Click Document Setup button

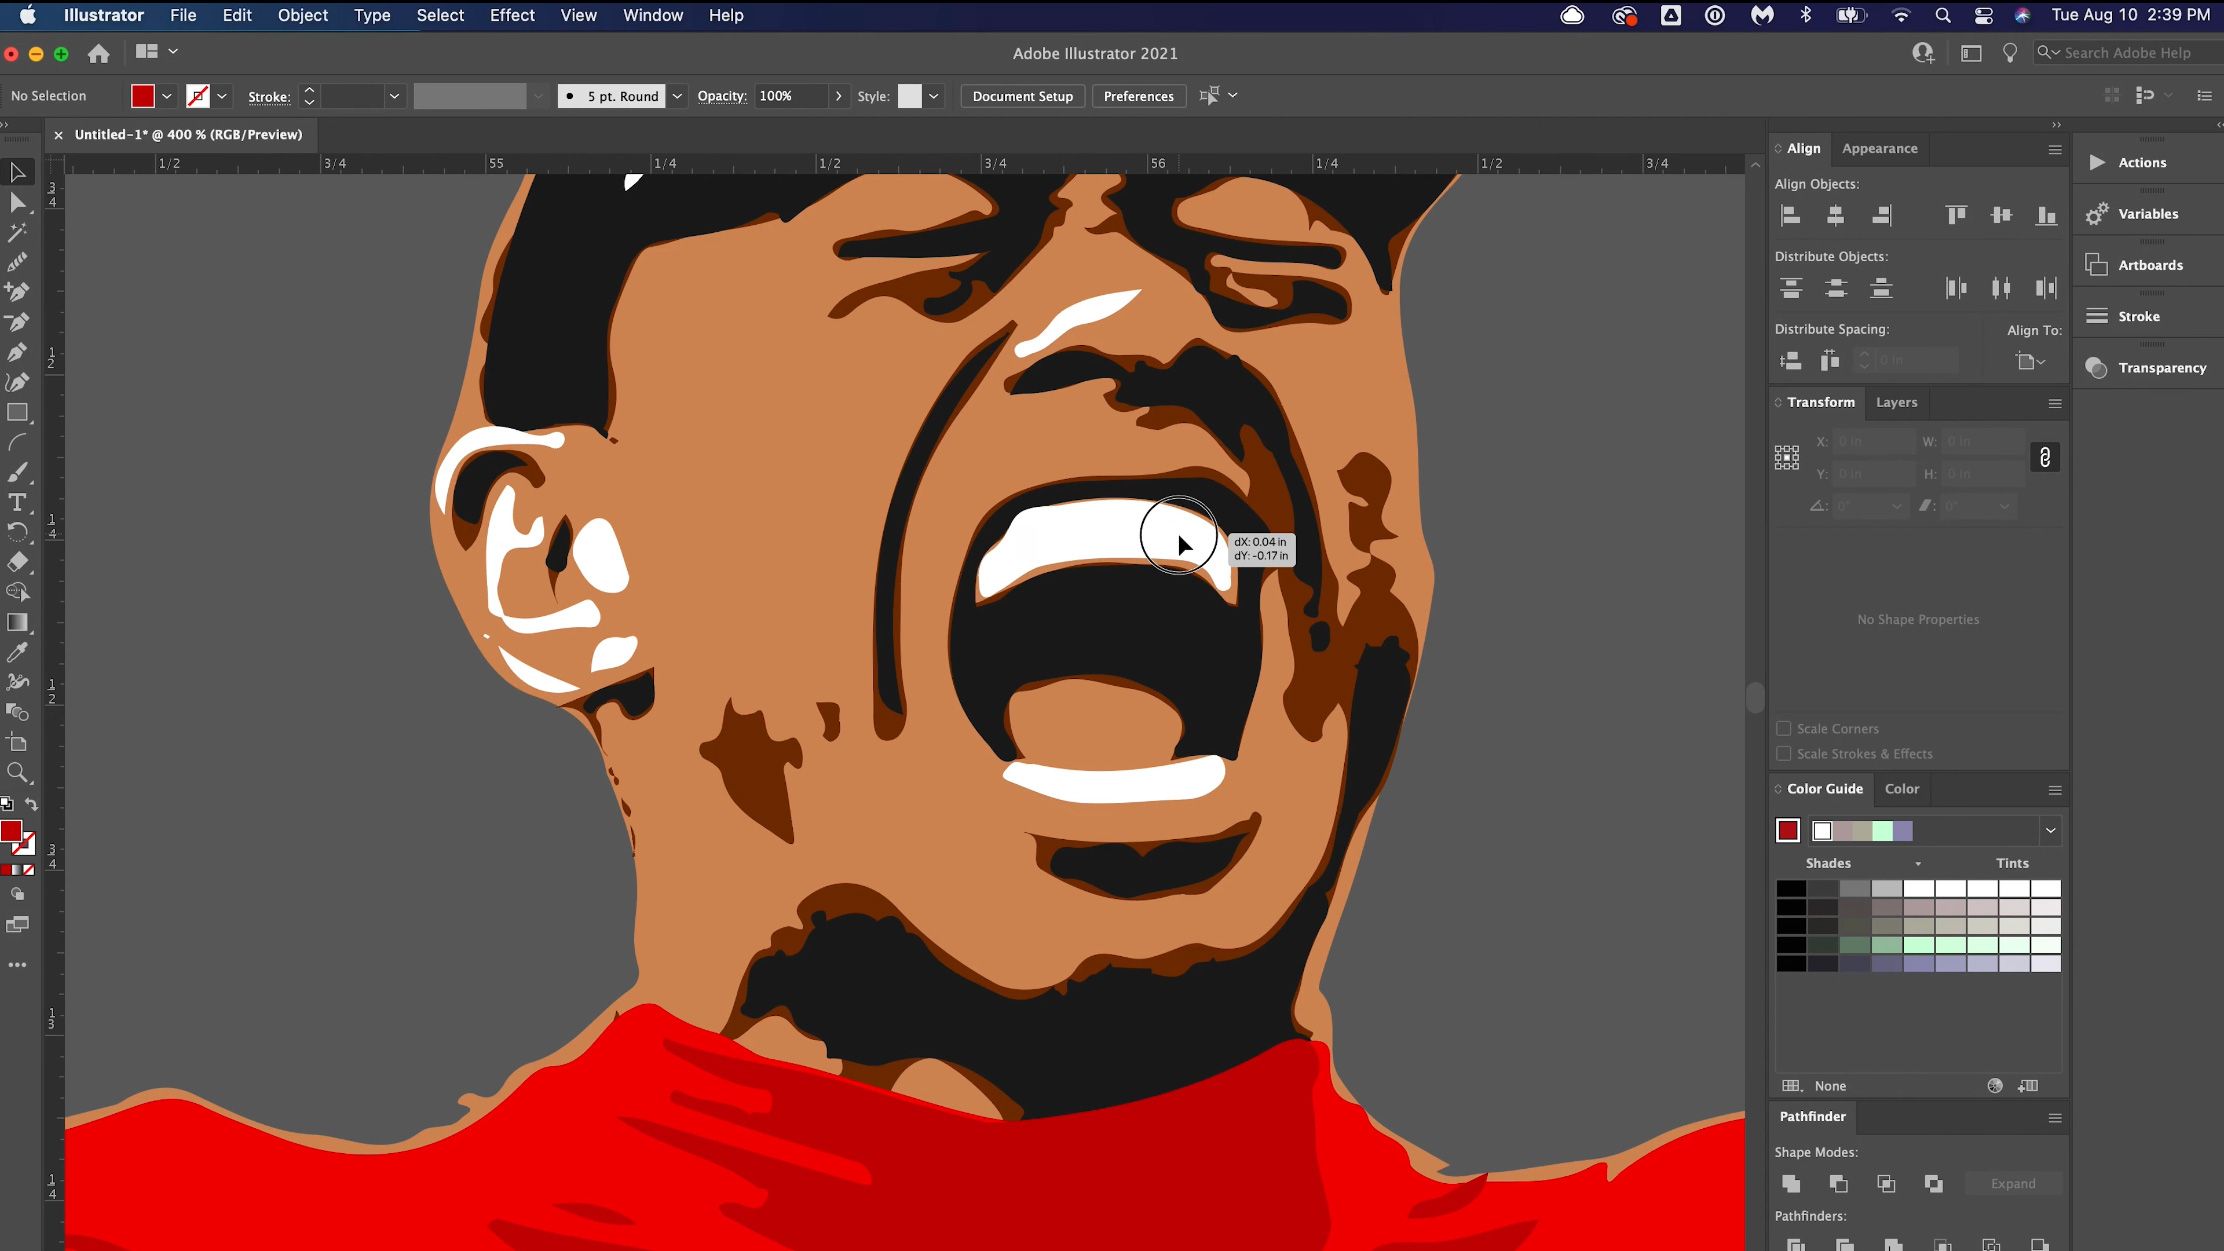[1022, 95]
